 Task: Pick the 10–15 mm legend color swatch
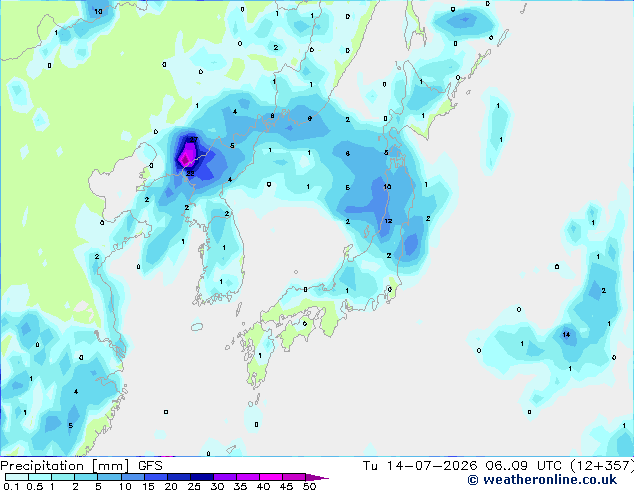132,477
